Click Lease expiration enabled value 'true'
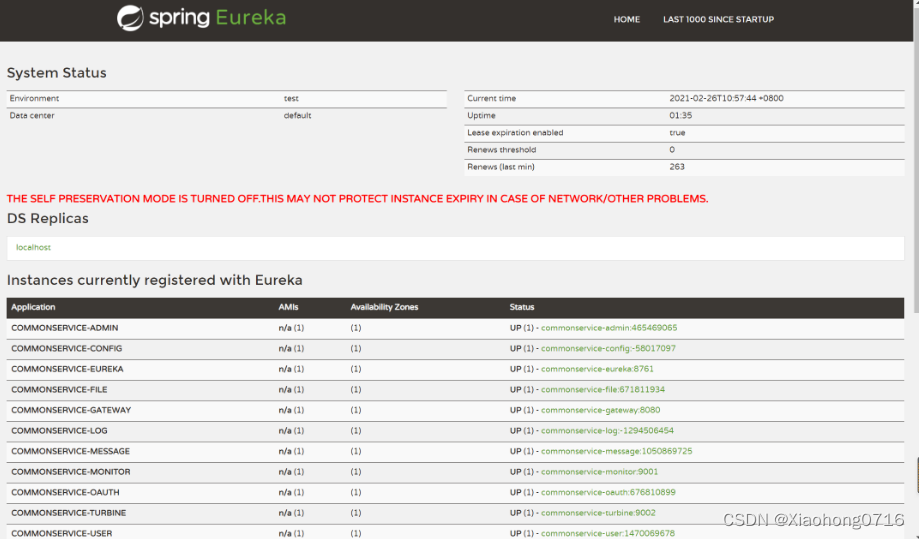Viewport: 919px width, 539px height. click(x=677, y=132)
